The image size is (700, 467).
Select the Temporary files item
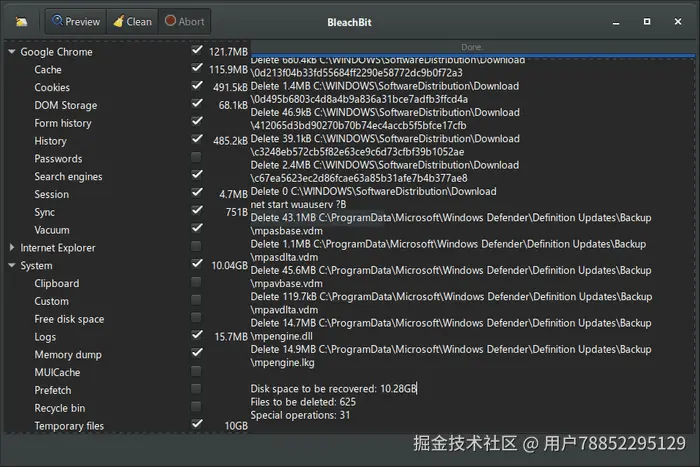69,426
